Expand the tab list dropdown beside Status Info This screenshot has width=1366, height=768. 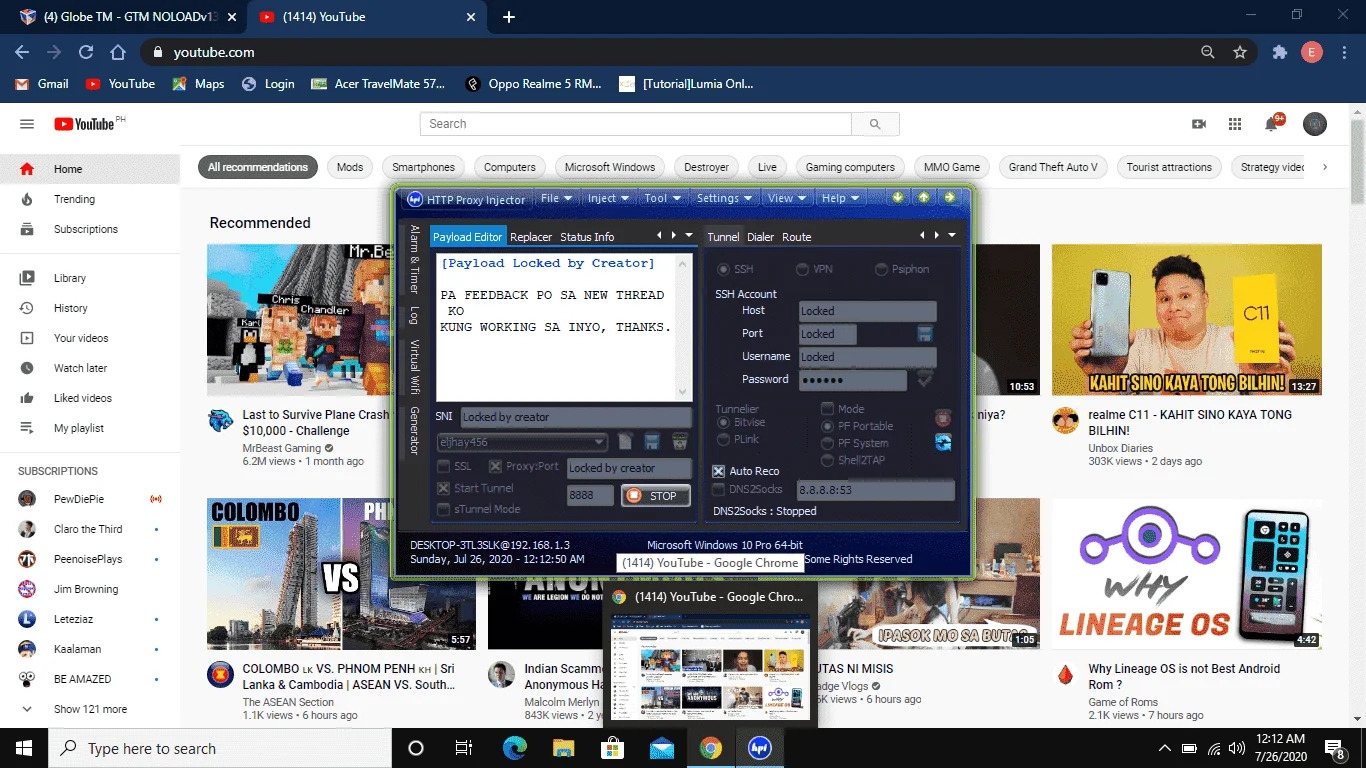689,236
